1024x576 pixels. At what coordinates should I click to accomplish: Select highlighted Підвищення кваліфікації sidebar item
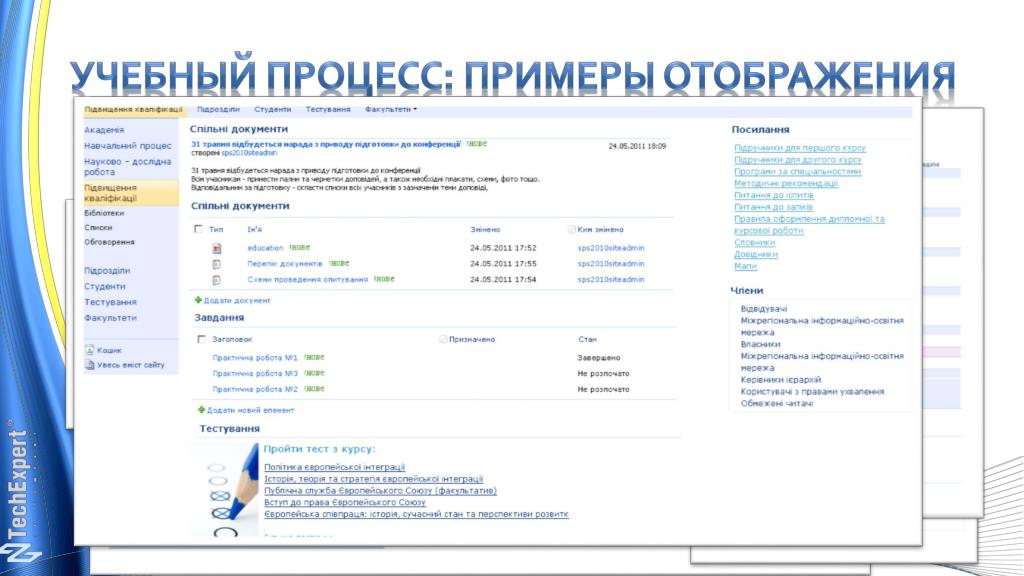(x=131, y=193)
